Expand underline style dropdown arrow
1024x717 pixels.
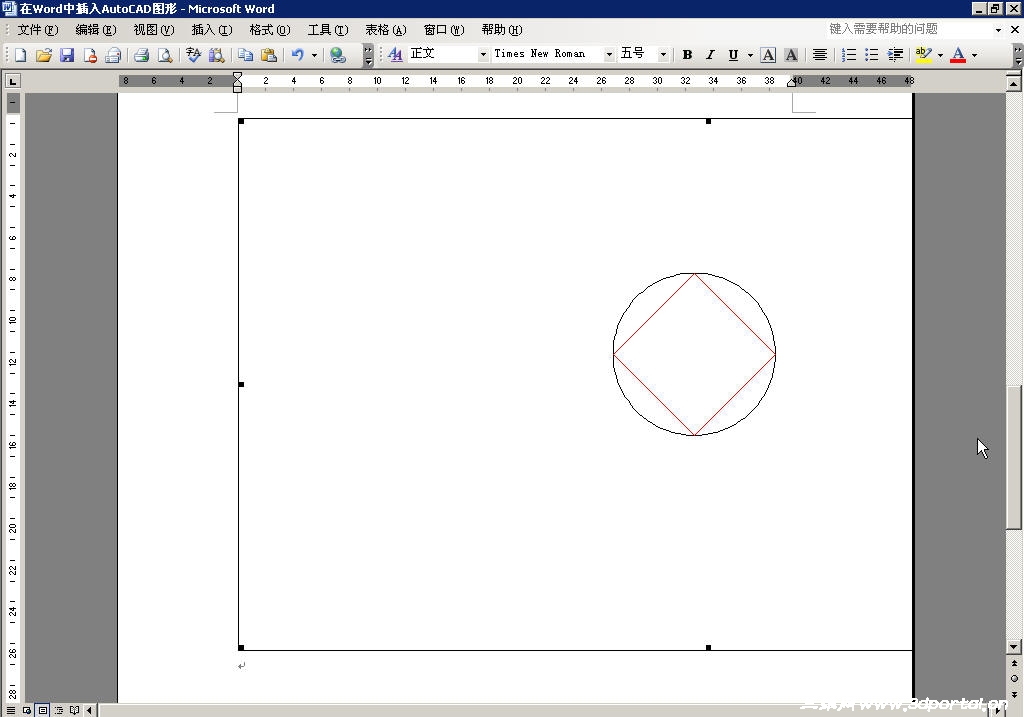pos(750,55)
